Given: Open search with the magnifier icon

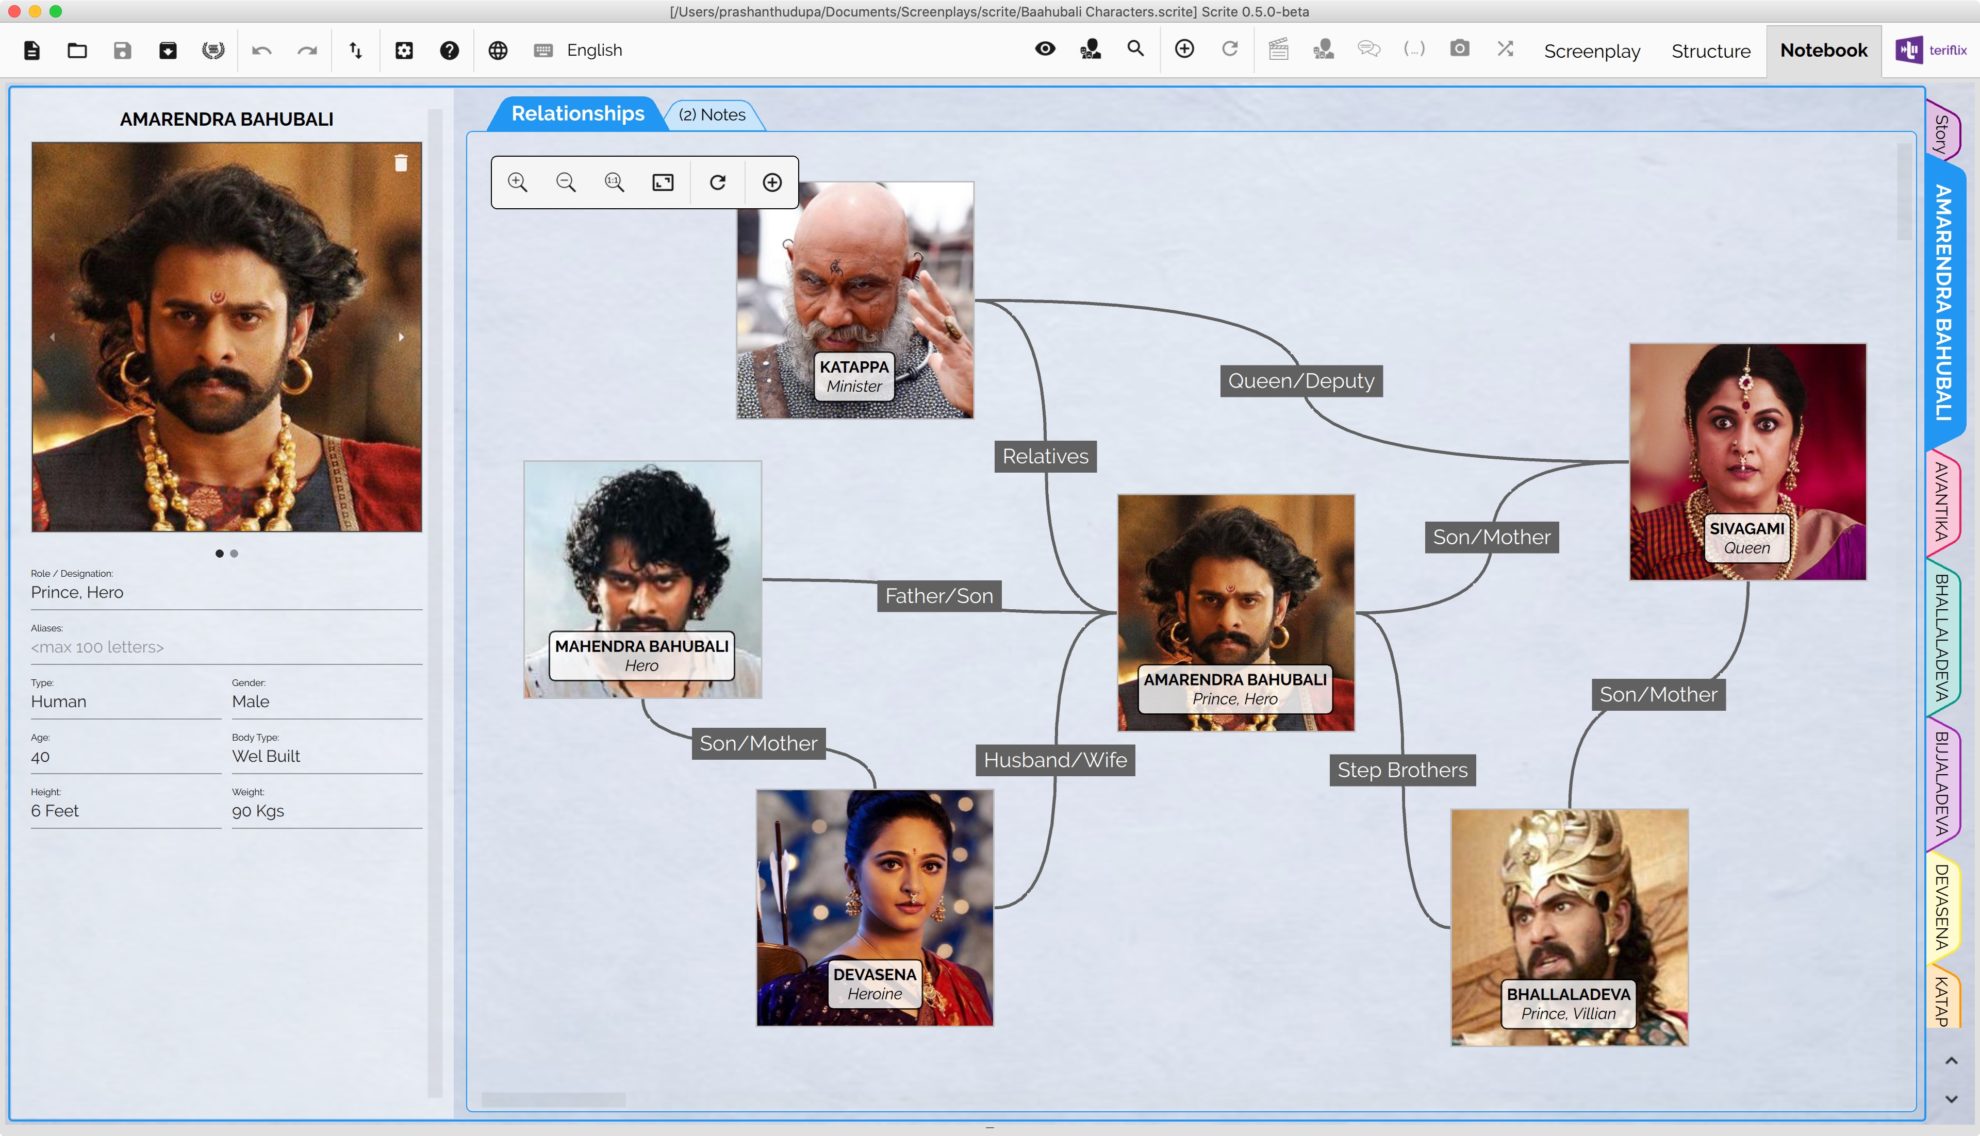Looking at the screenshot, I should coord(1135,48).
